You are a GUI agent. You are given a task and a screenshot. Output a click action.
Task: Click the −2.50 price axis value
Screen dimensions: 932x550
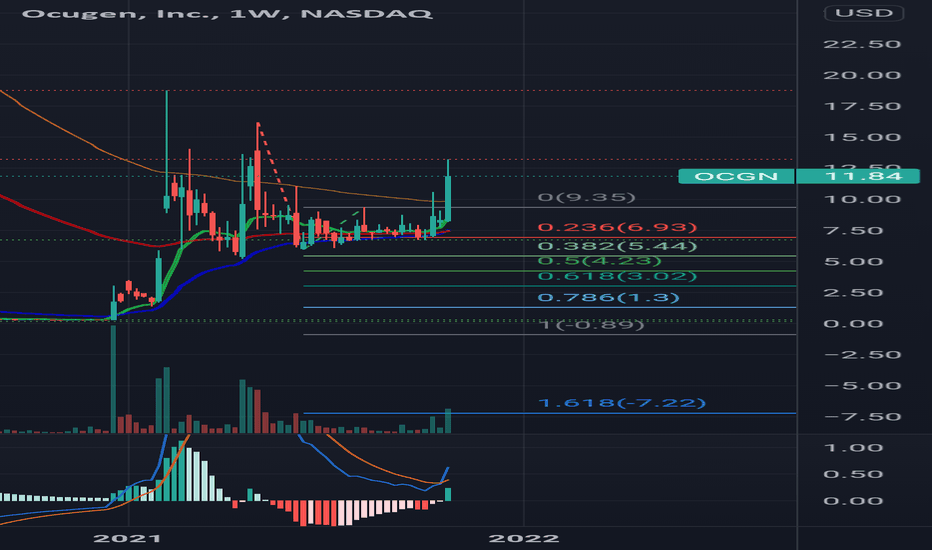tap(862, 355)
